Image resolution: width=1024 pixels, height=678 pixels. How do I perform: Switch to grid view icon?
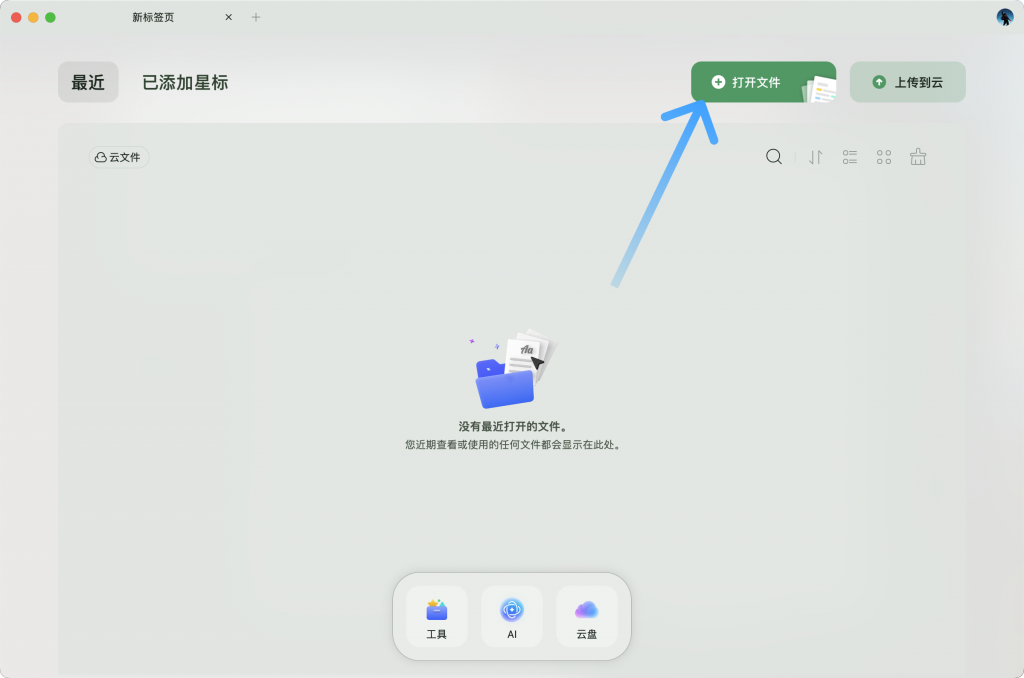coord(884,157)
